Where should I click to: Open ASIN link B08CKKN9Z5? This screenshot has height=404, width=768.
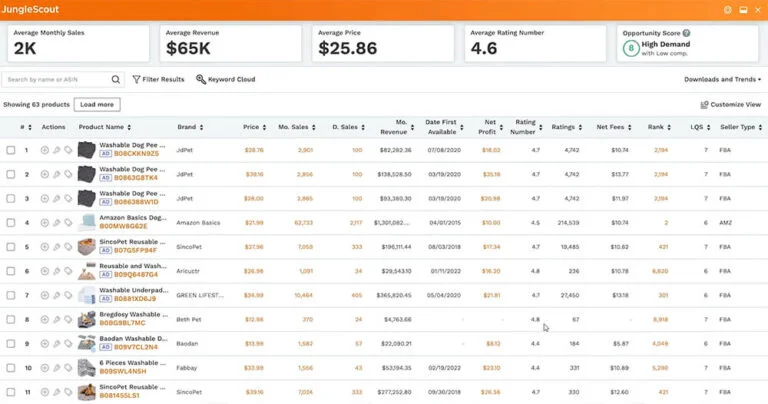[x=137, y=154]
